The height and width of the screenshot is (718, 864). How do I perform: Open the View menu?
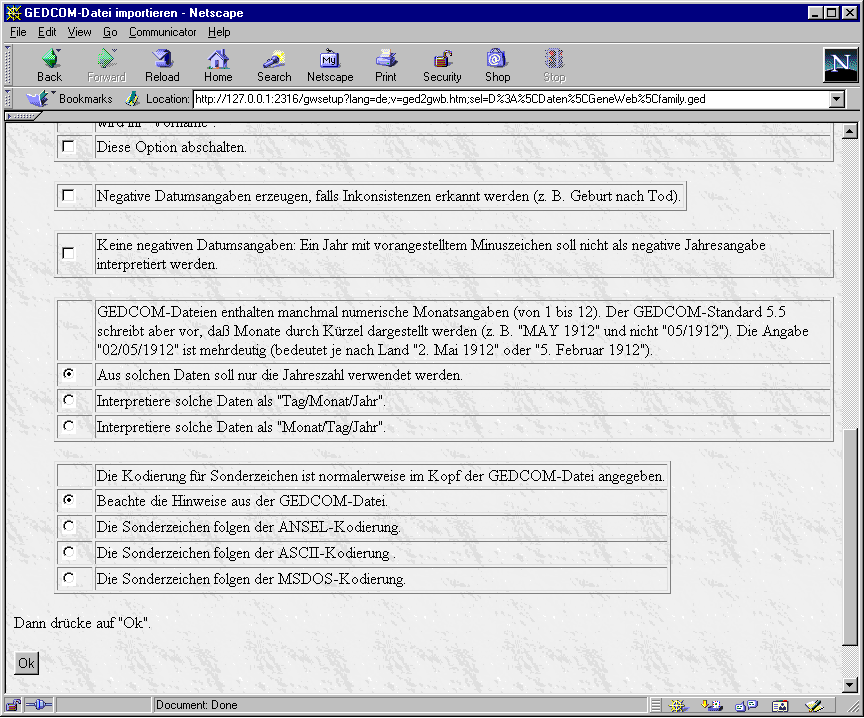(x=79, y=32)
